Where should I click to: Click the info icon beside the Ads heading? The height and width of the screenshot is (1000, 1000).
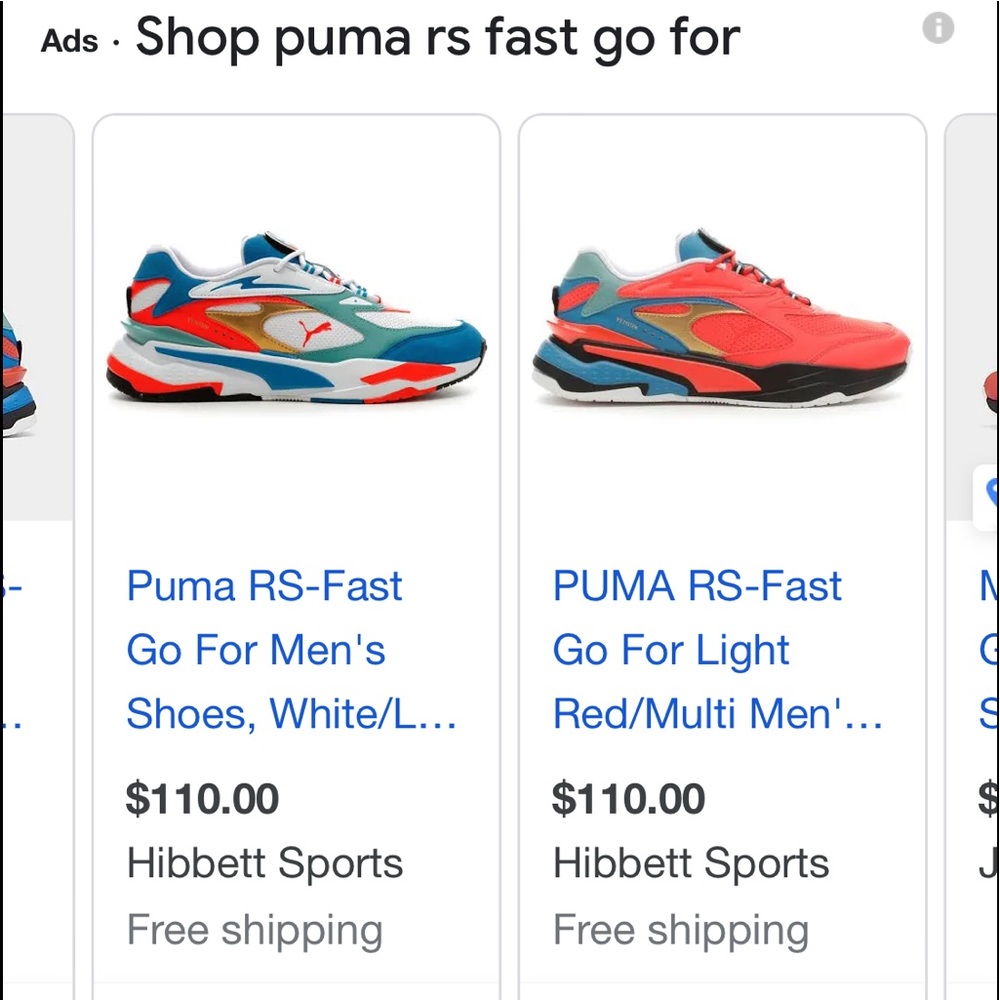(x=938, y=27)
